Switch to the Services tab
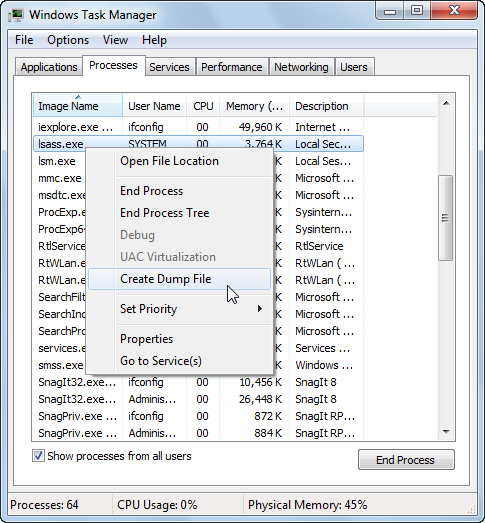The image size is (485, 523). 169,67
